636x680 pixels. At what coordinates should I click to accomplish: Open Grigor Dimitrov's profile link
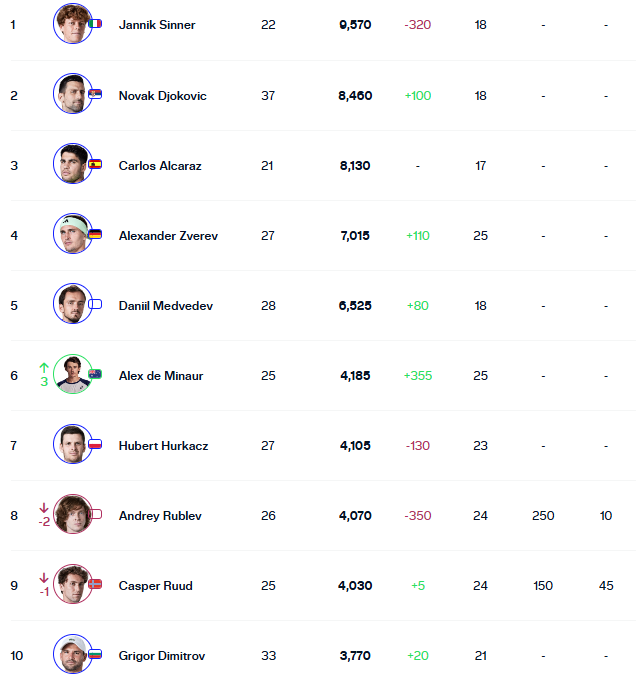coord(162,656)
